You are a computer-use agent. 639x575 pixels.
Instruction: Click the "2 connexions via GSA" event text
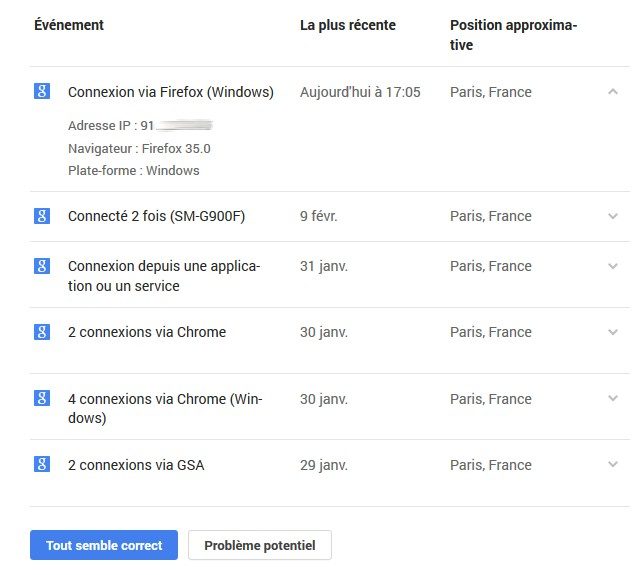[x=136, y=465]
